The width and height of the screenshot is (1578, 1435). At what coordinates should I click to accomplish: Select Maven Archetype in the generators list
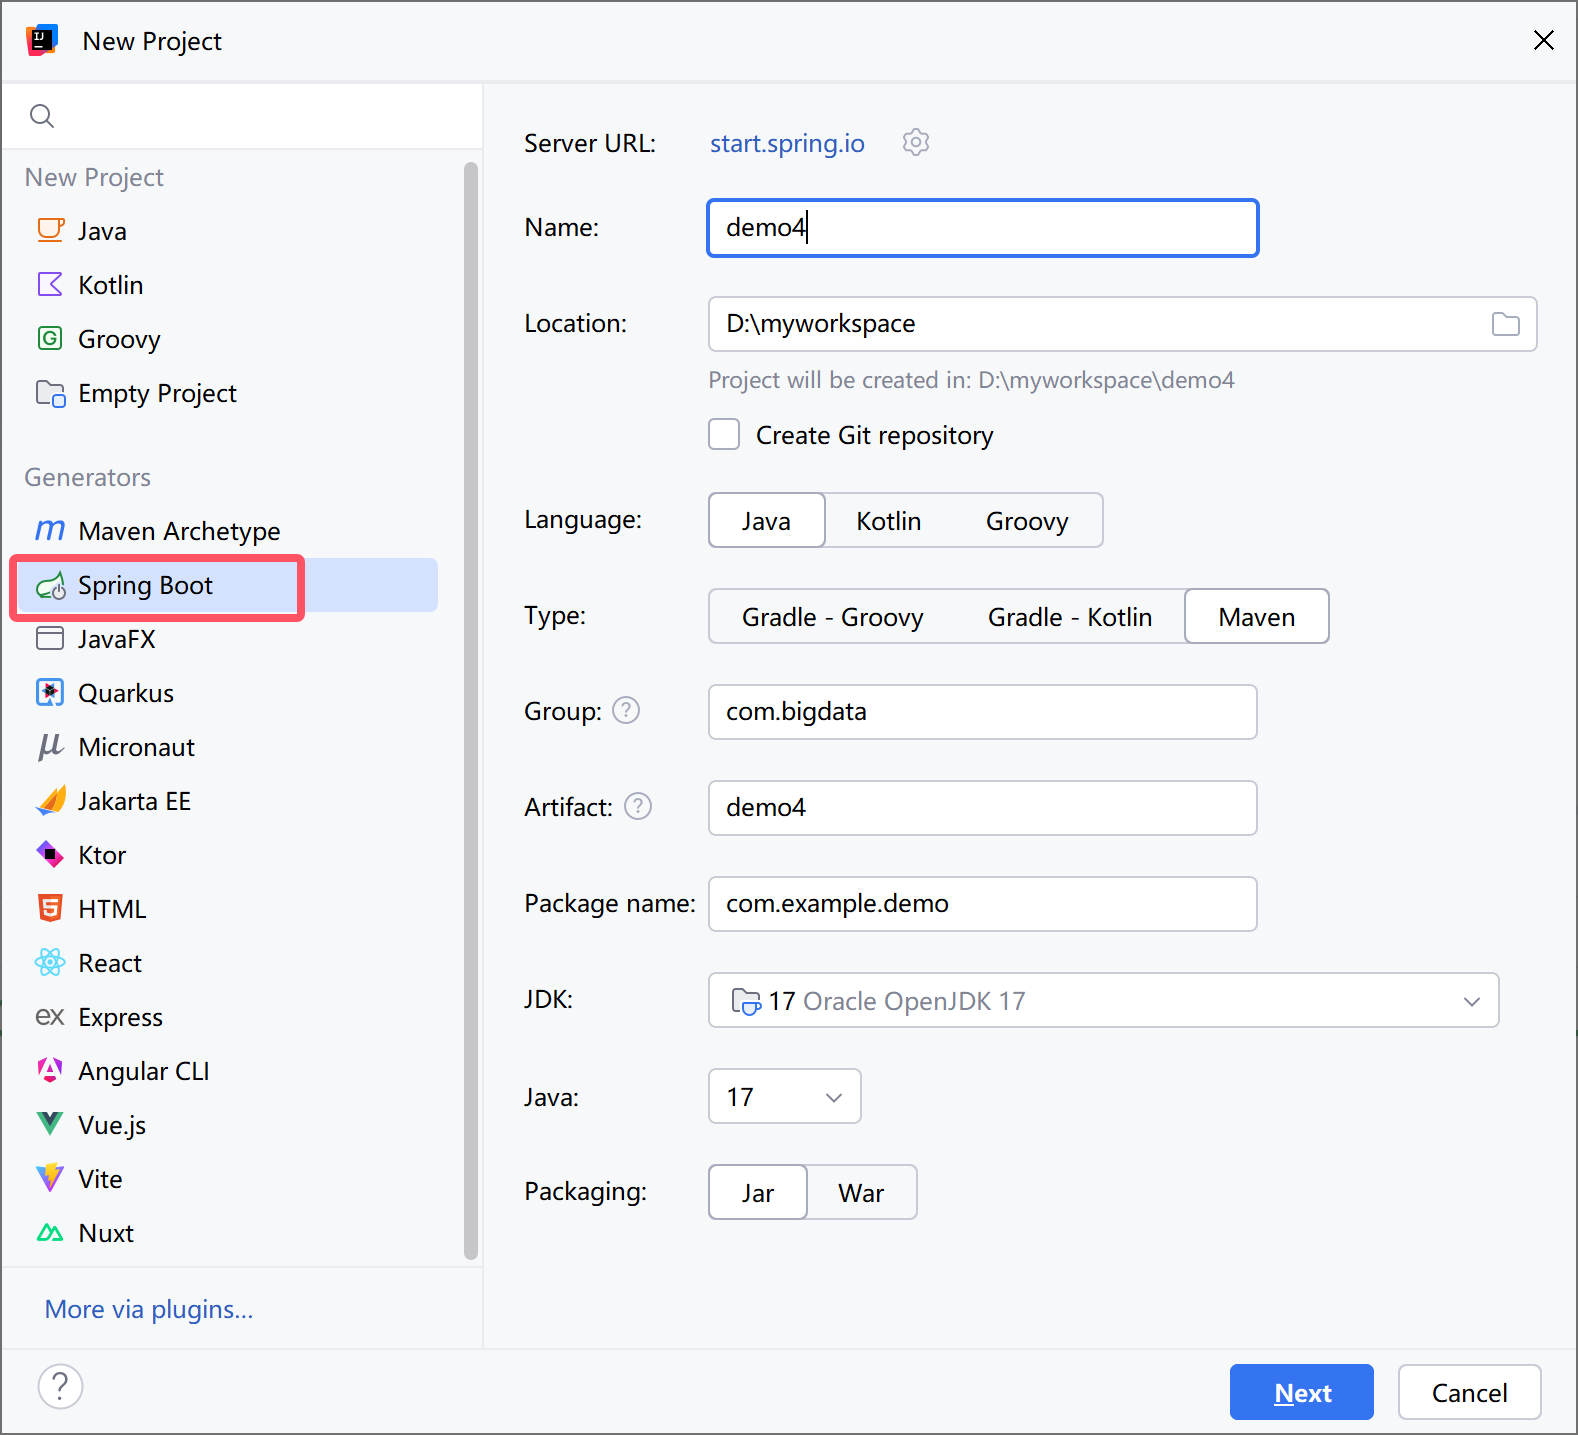pyautogui.click(x=178, y=532)
